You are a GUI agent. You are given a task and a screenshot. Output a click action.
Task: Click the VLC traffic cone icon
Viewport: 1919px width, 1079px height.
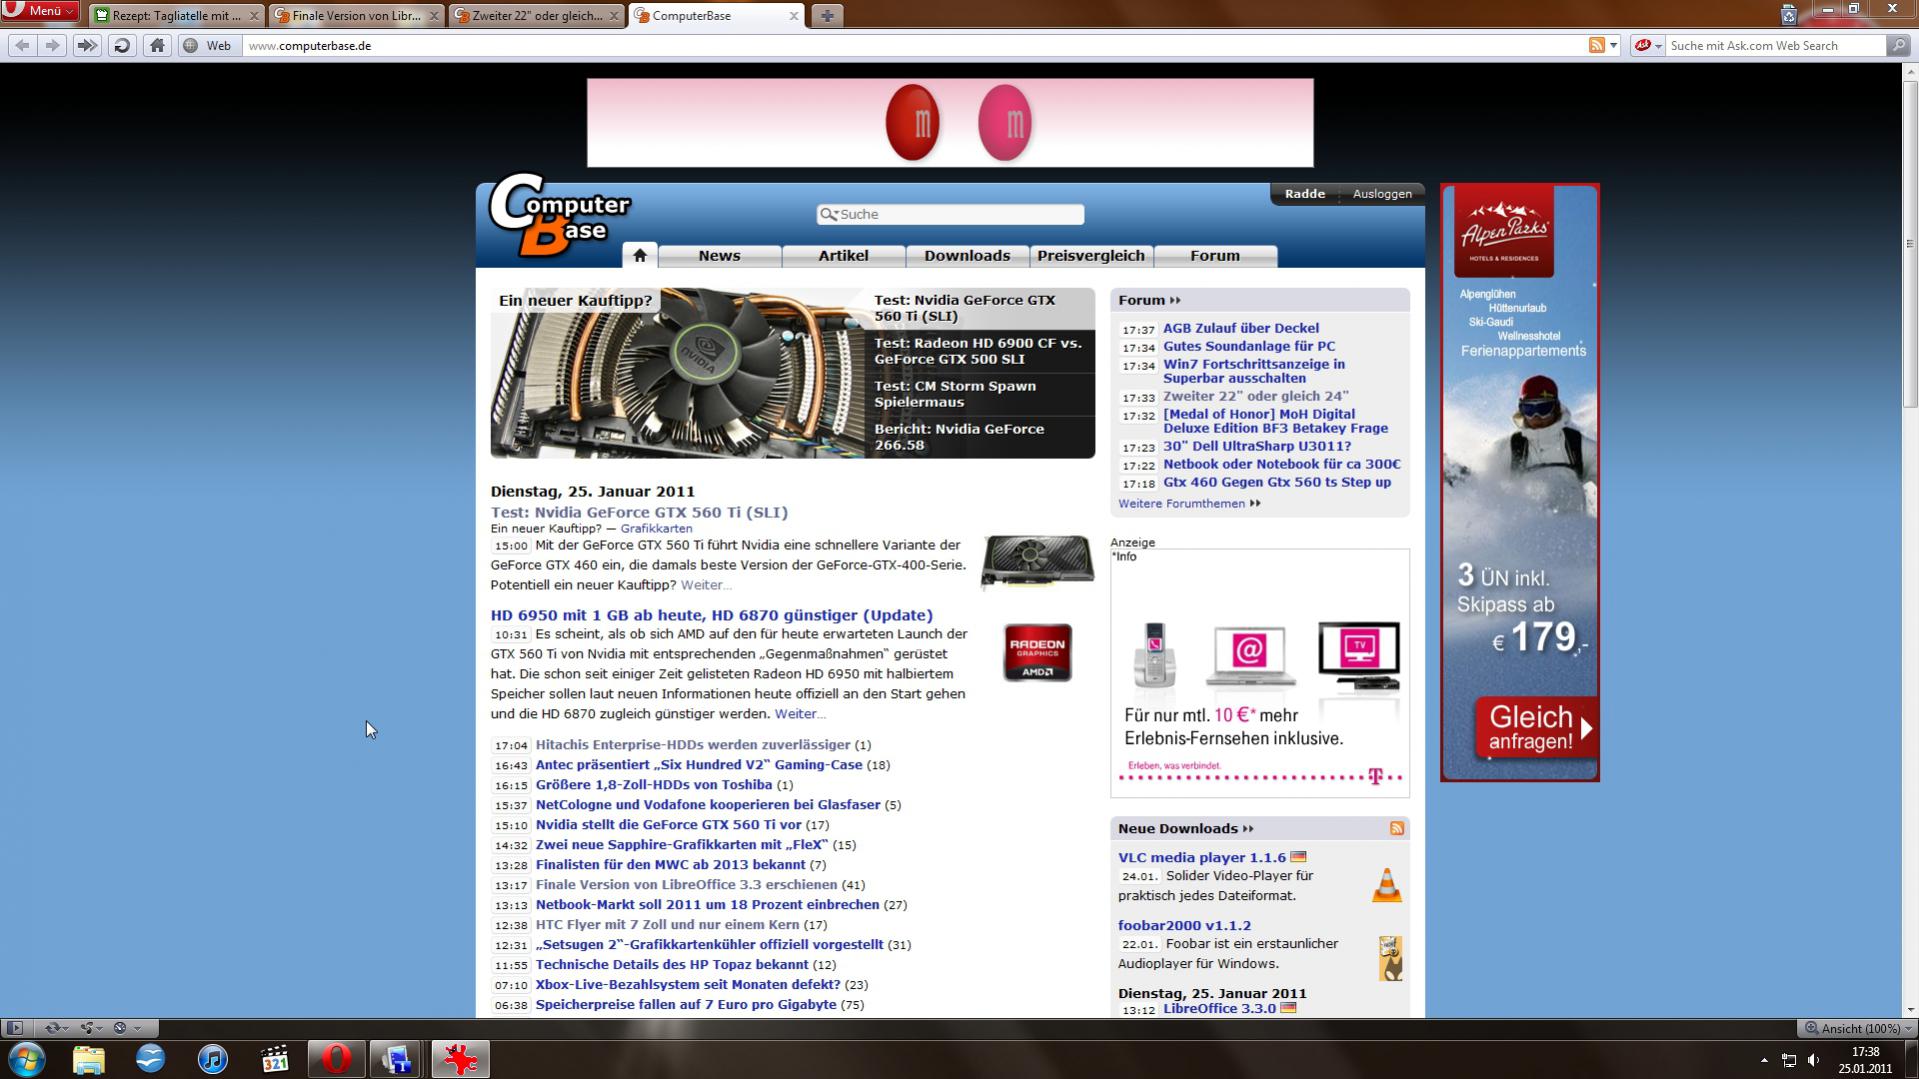click(x=1386, y=885)
